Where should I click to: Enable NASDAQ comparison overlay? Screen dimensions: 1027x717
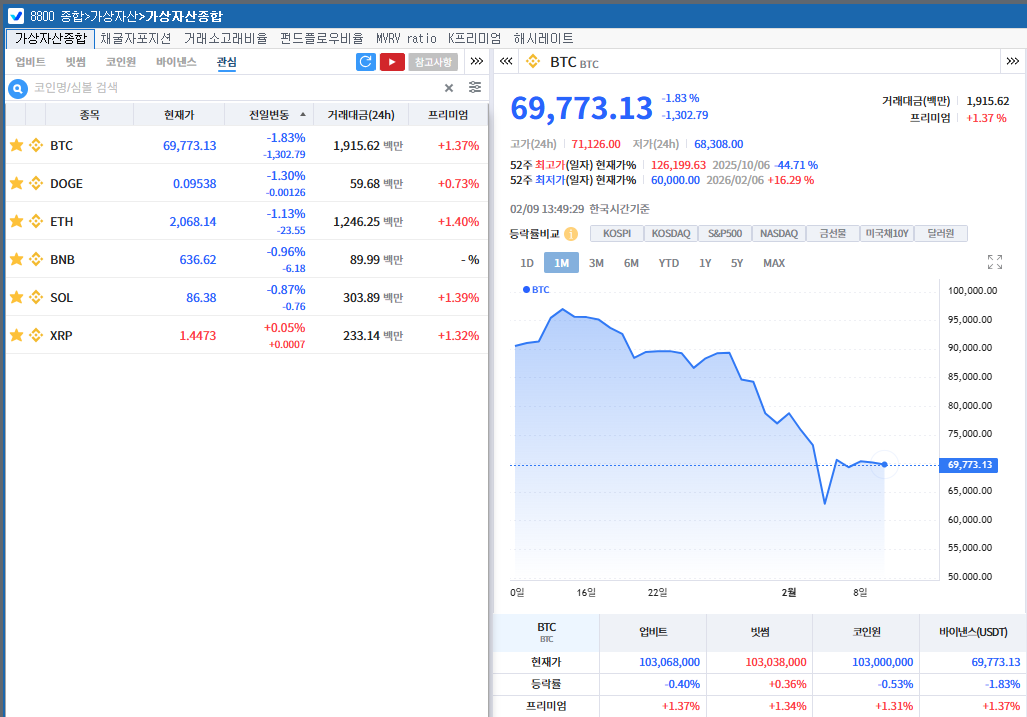(778, 234)
